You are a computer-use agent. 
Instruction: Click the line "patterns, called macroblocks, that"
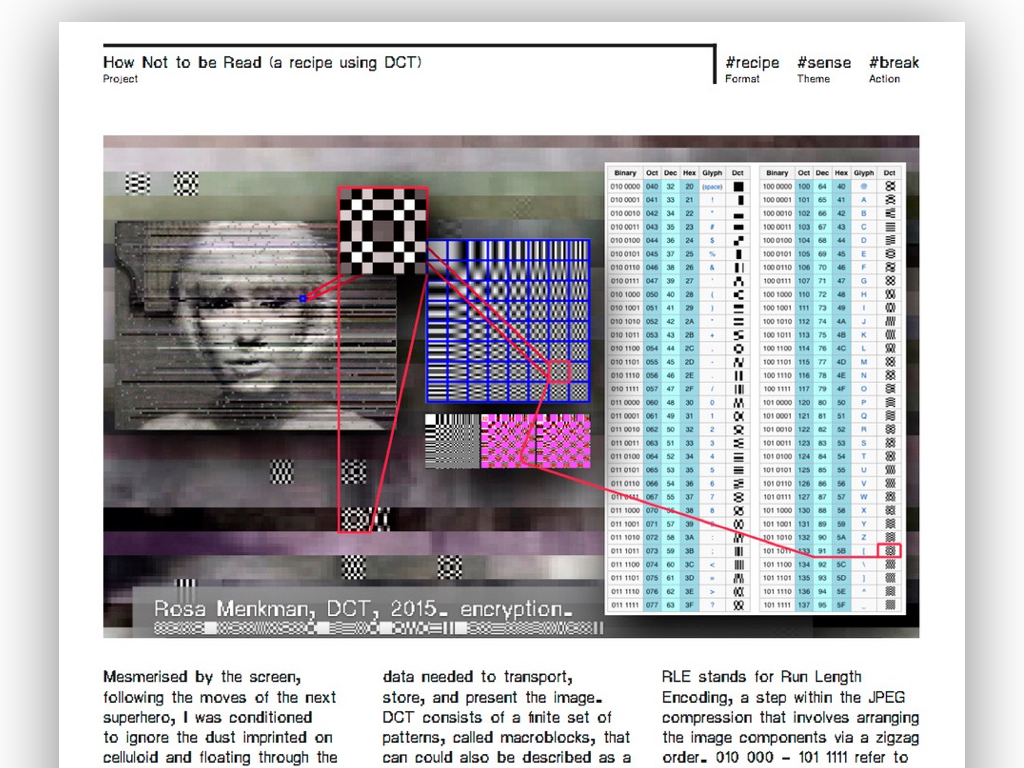[x=506, y=737]
